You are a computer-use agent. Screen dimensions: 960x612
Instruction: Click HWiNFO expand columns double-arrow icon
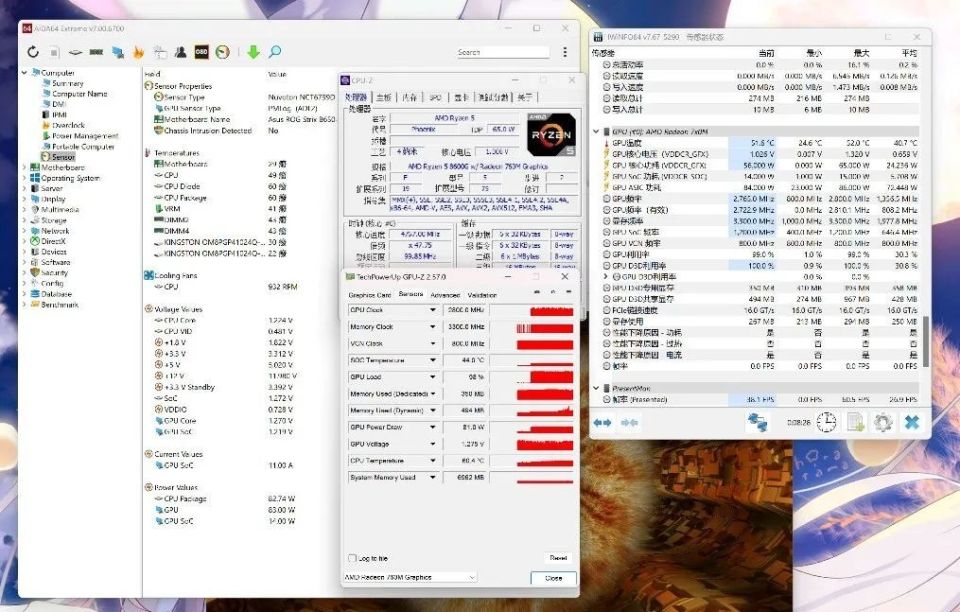[602, 422]
